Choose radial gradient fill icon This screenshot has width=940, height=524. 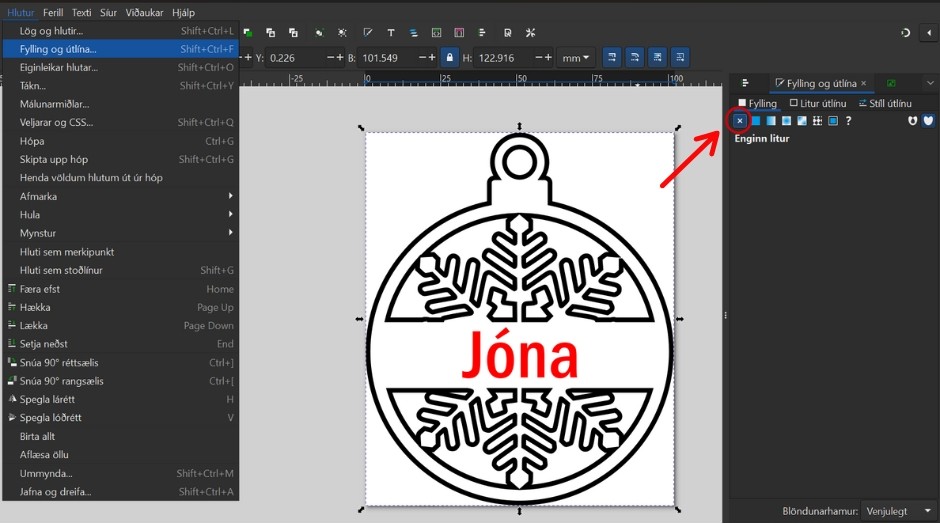tap(787, 121)
